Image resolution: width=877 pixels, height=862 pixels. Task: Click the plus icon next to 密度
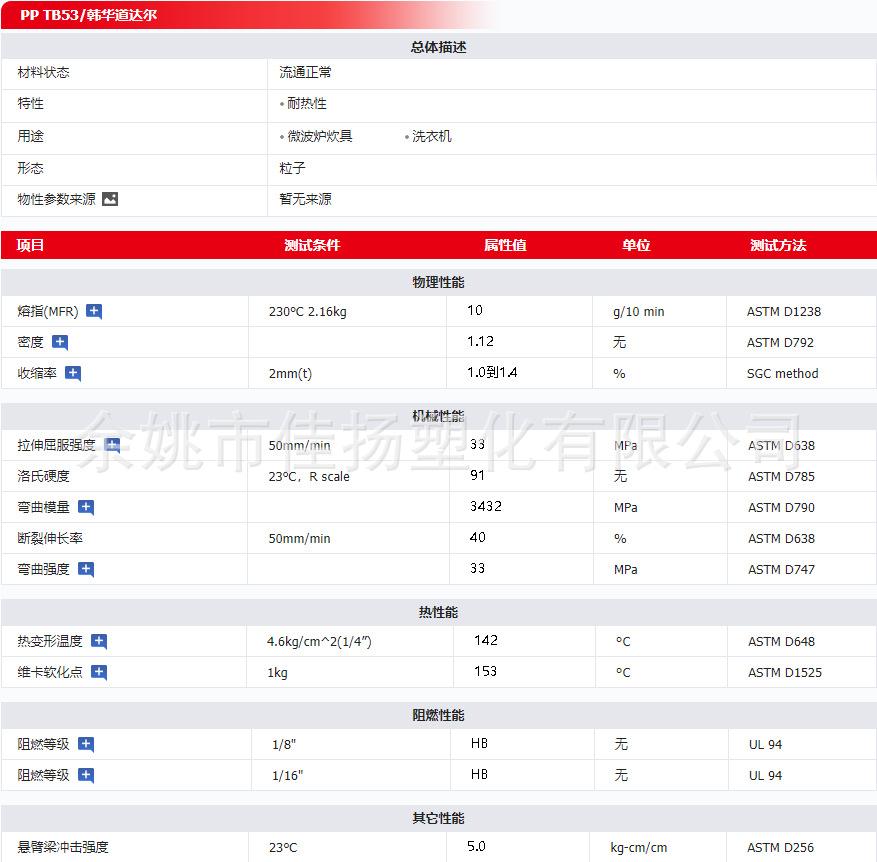(60, 342)
